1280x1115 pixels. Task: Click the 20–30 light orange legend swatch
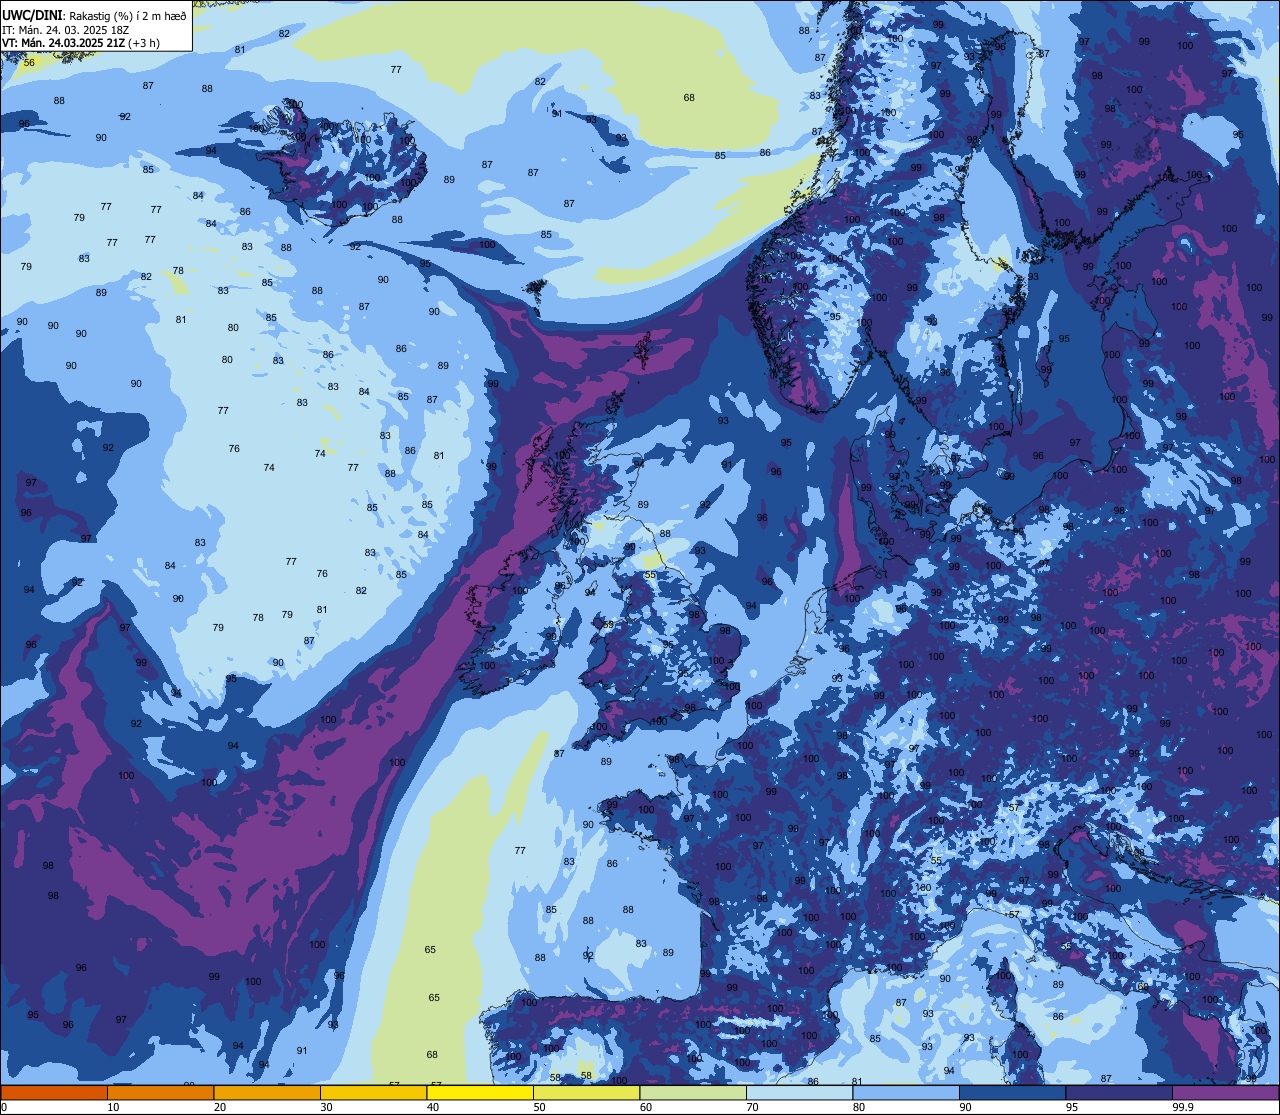(267, 1092)
